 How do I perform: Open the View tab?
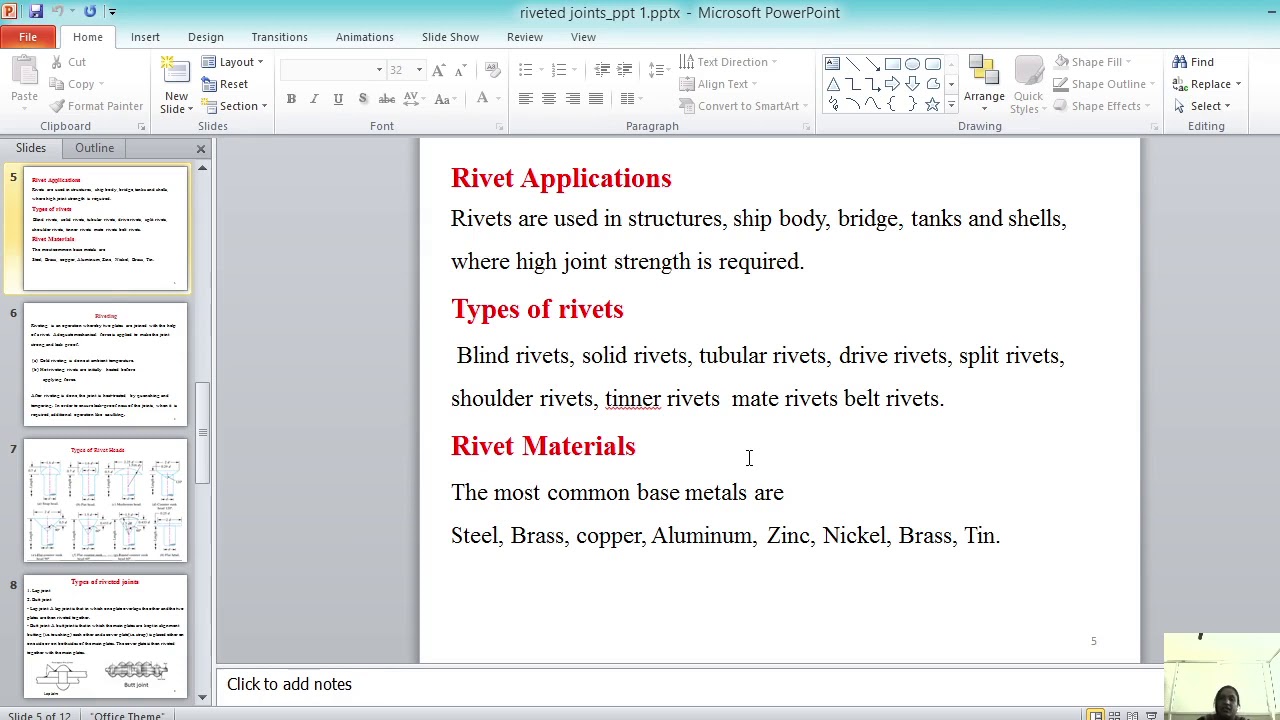pyautogui.click(x=583, y=37)
